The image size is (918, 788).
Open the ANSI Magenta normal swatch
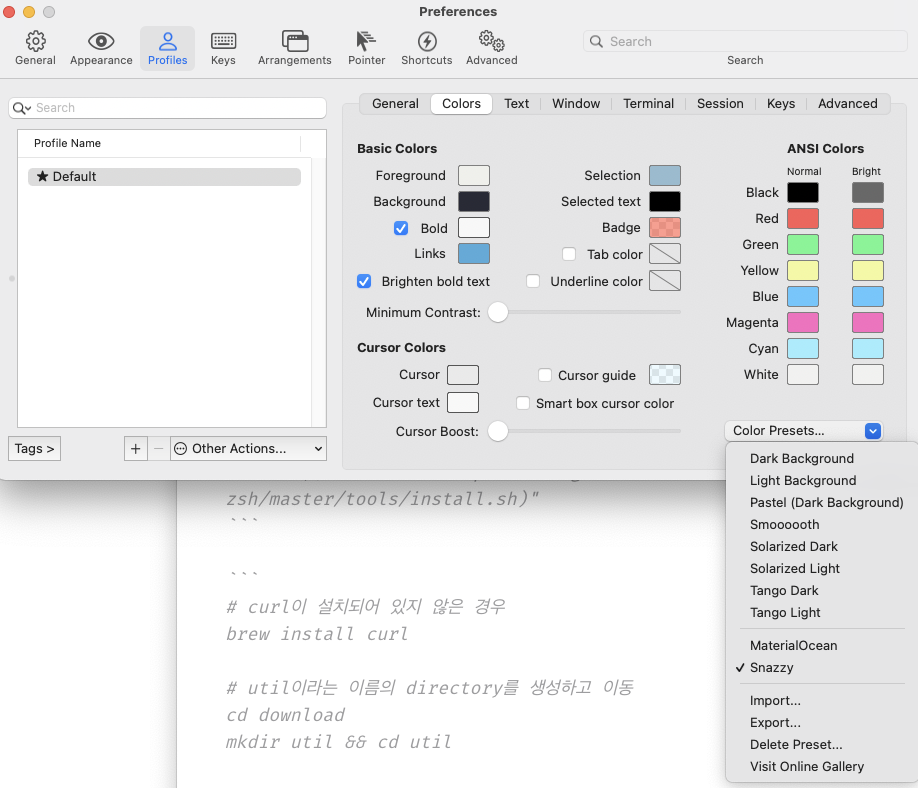pyautogui.click(x=803, y=322)
